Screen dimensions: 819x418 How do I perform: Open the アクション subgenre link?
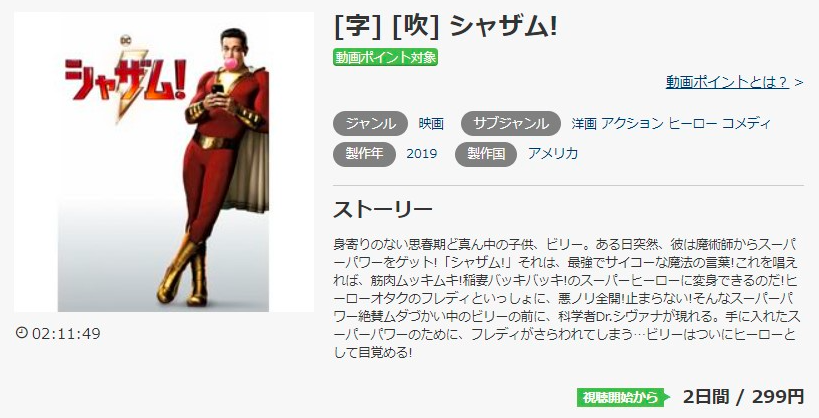632,124
